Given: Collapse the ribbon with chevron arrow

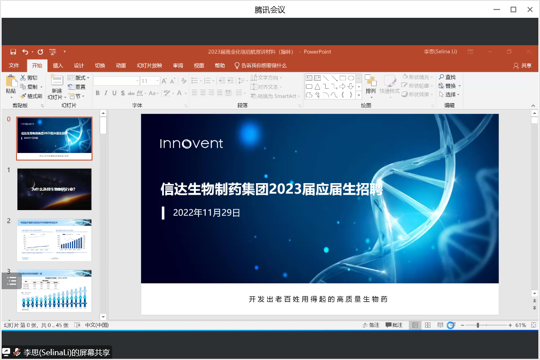Looking at the screenshot, I should click(x=533, y=105).
